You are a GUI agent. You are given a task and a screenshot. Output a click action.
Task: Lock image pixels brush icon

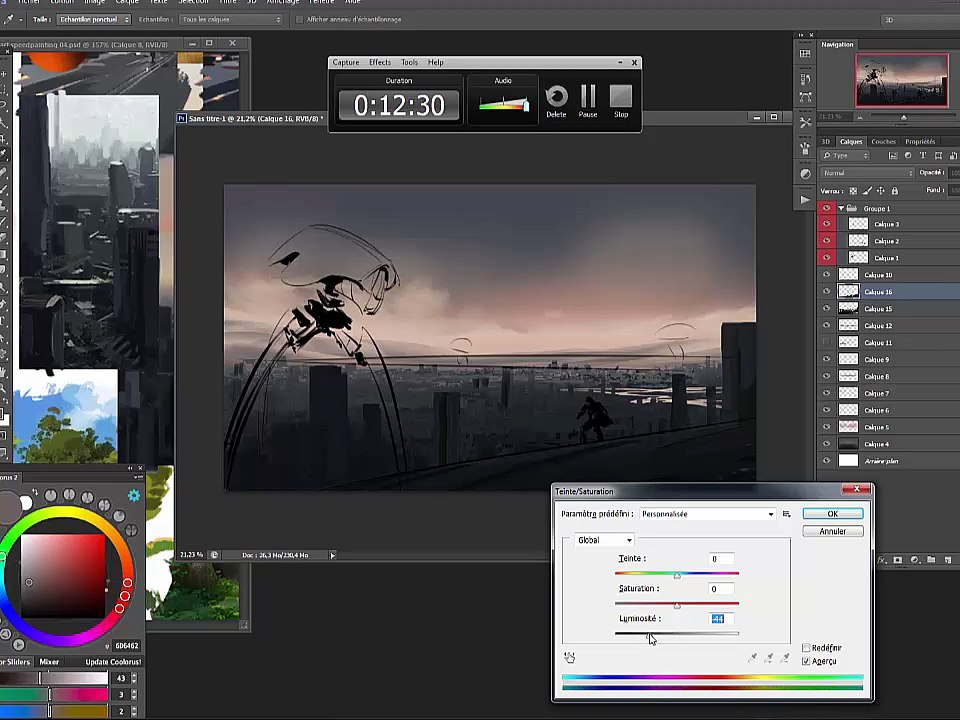(867, 191)
